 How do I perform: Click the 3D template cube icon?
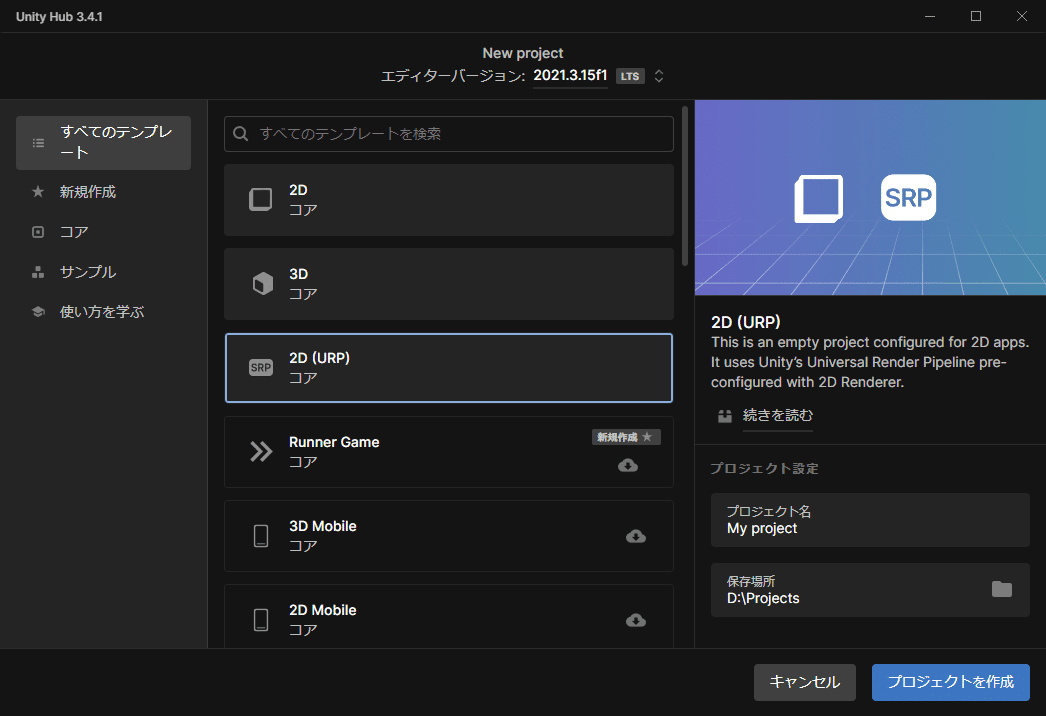pyautogui.click(x=262, y=284)
